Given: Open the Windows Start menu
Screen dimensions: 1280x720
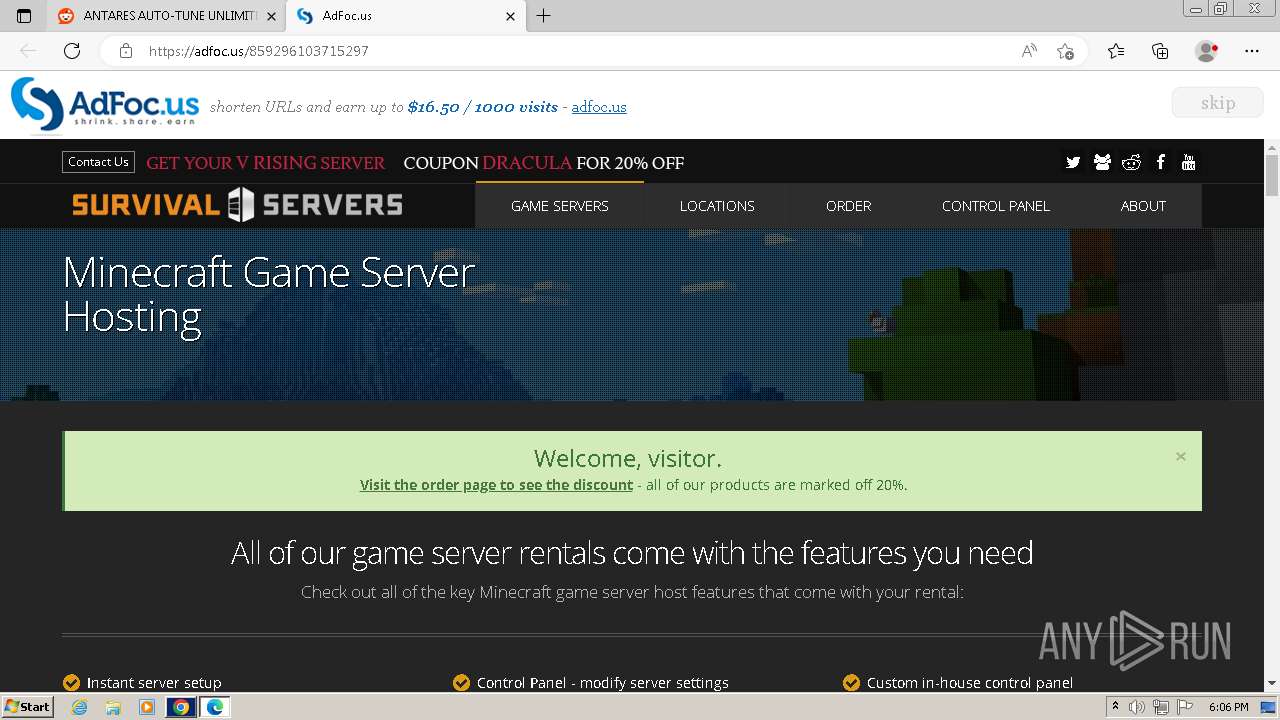Looking at the screenshot, I should [28, 707].
